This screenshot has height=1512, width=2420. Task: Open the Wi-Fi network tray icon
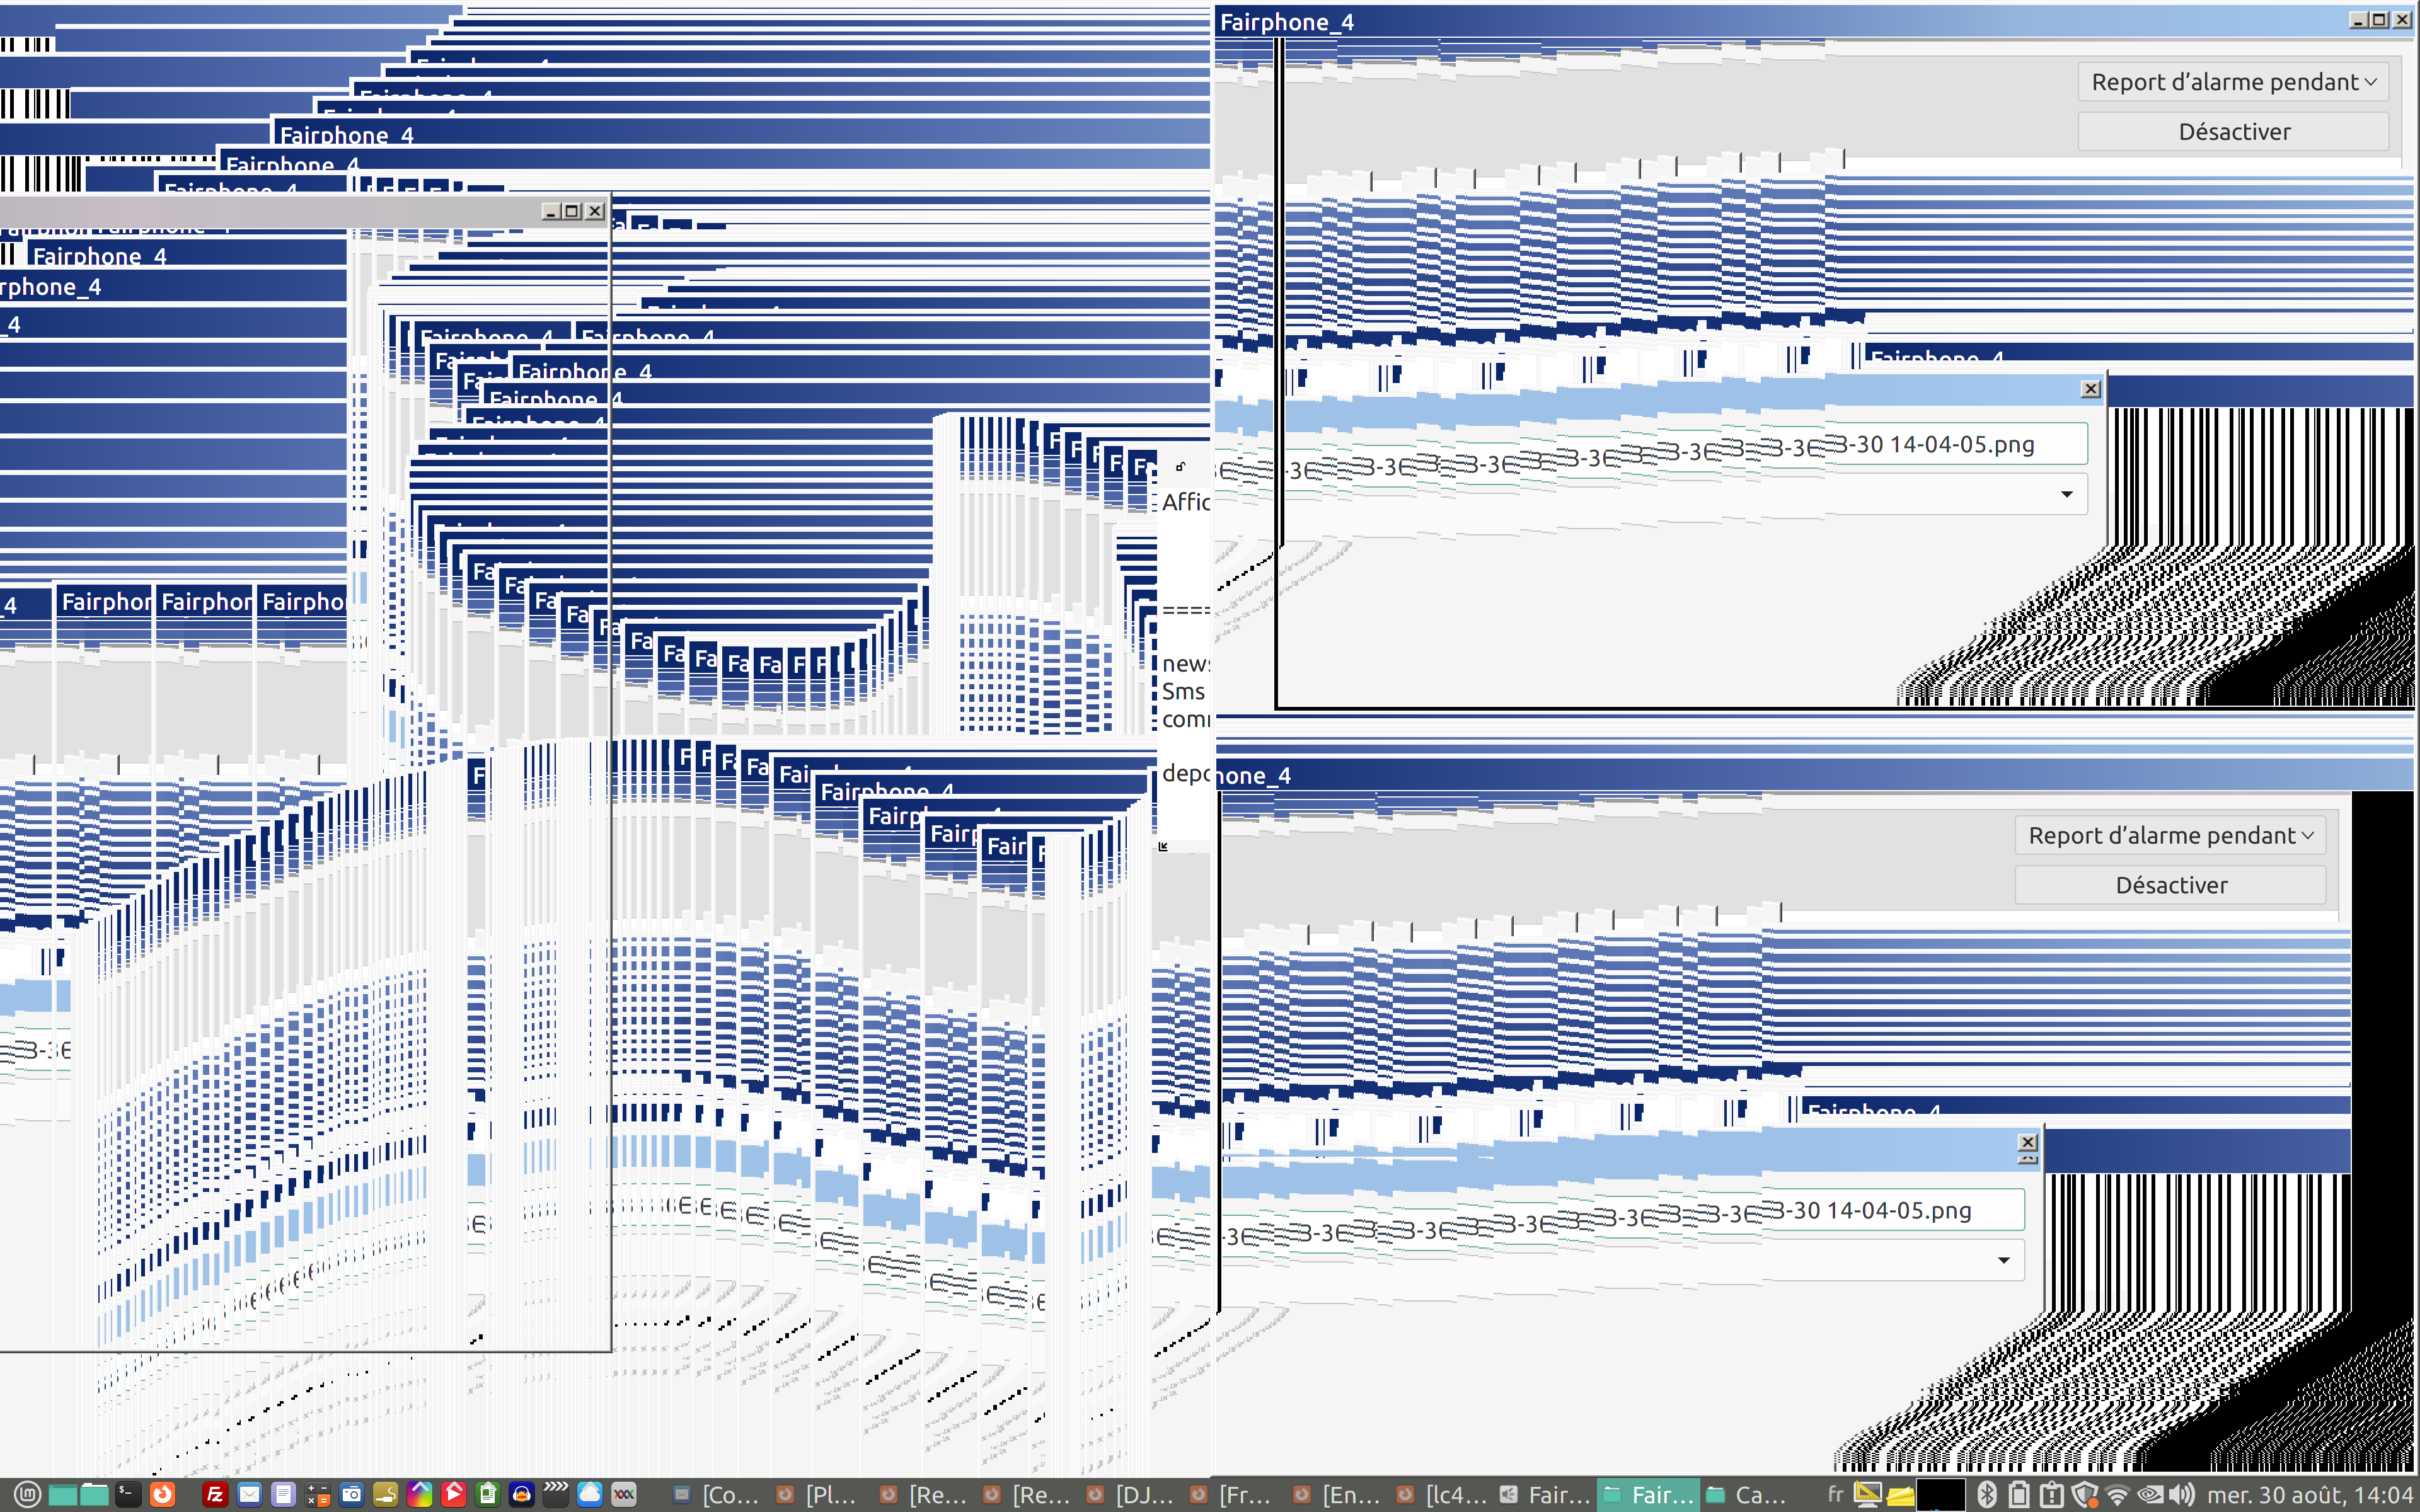coord(2117,1495)
